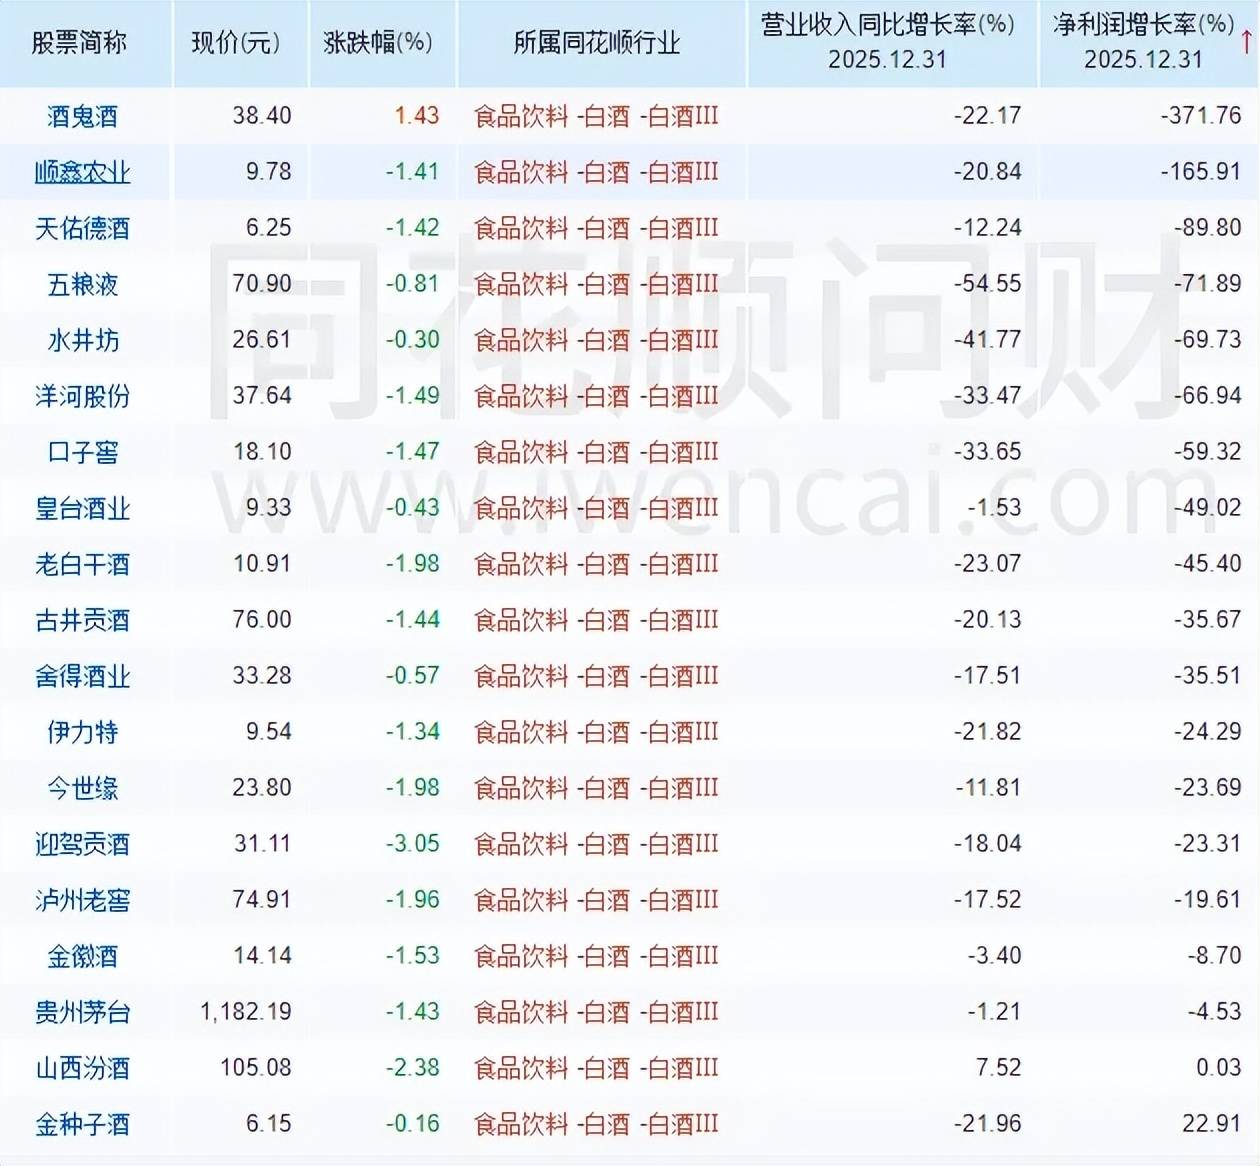The height and width of the screenshot is (1166, 1260).
Task: Sort by the 股票简称 column header
Action: tap(79, 43)
